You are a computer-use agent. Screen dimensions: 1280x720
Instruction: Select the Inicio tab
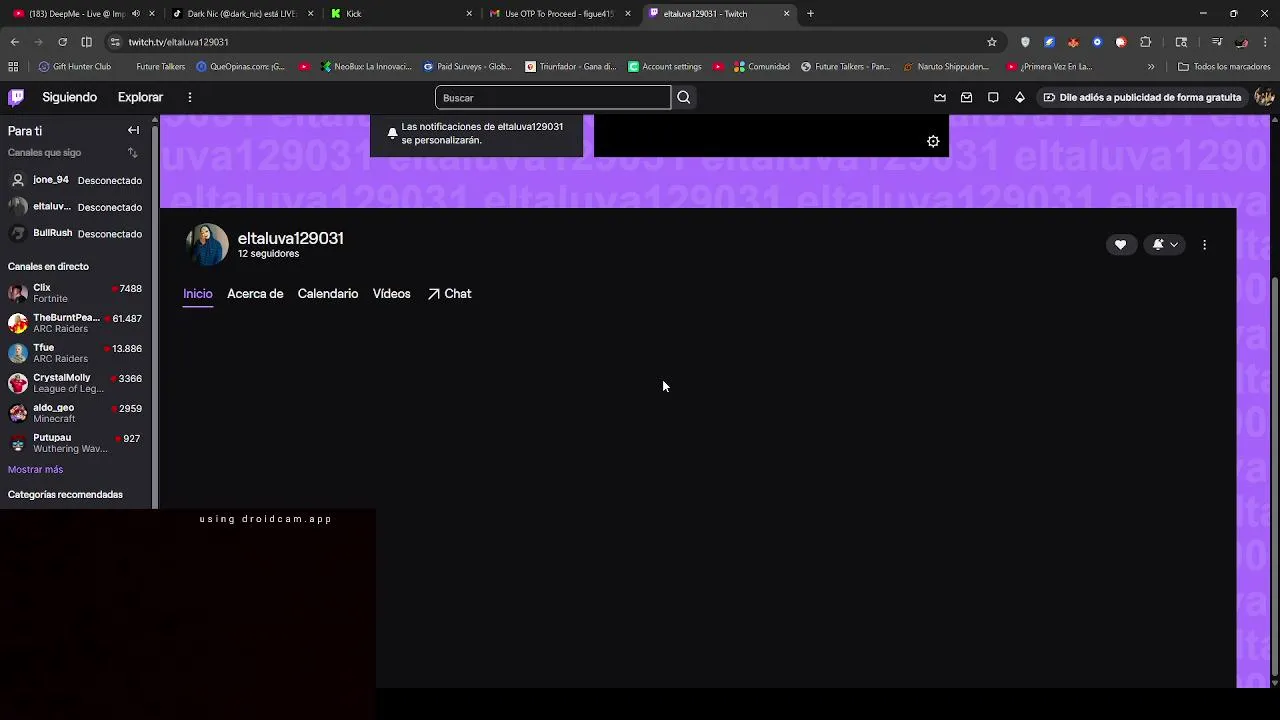pyautogui.click(x=198, y=294)
